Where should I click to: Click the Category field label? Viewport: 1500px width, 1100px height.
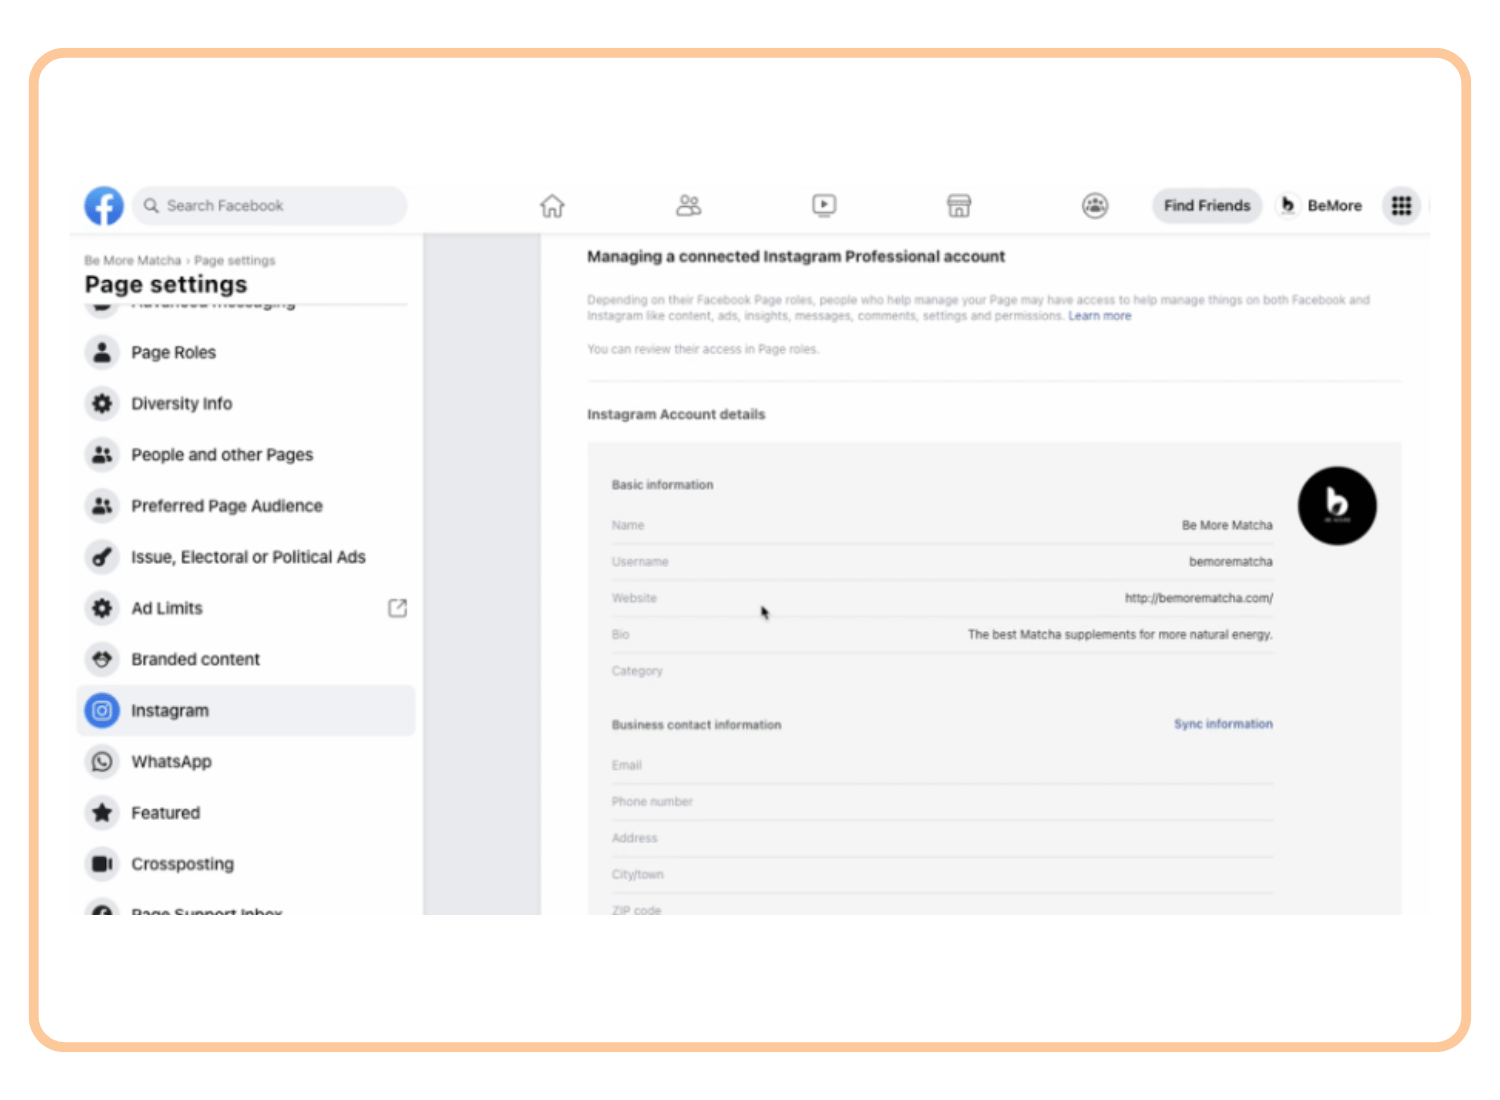(x=637, y=671)
